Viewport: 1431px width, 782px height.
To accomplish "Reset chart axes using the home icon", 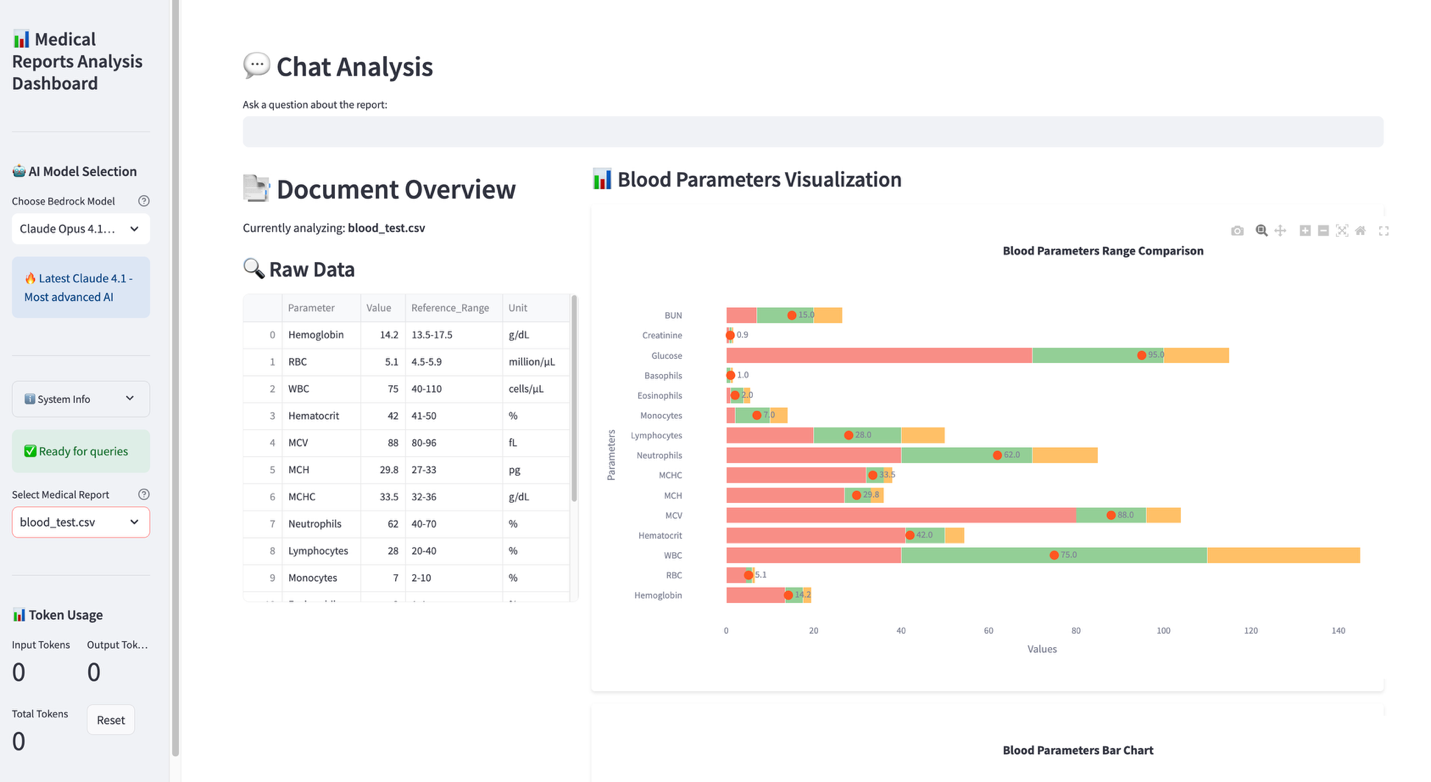I will [x=1360, y=231].
